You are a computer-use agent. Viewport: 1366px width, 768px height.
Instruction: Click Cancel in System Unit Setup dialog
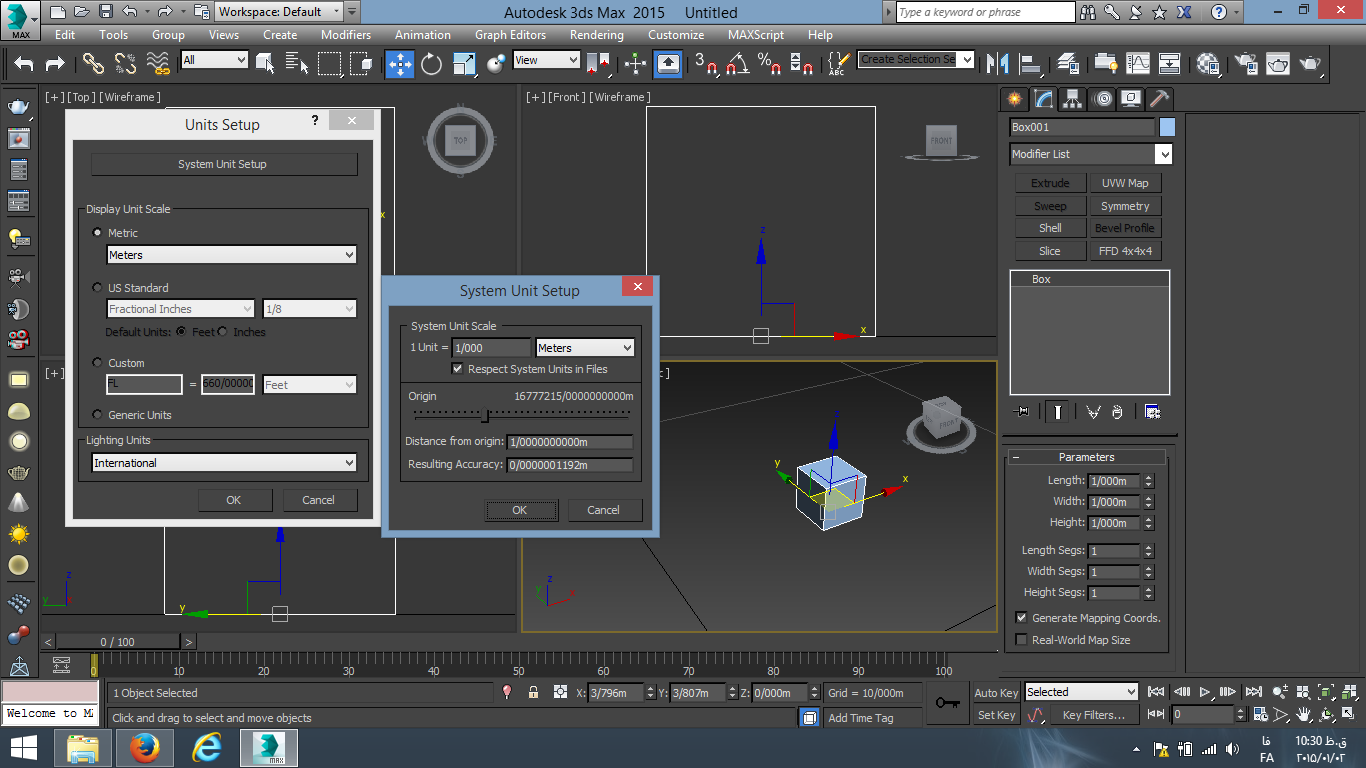tap(603, 510)
